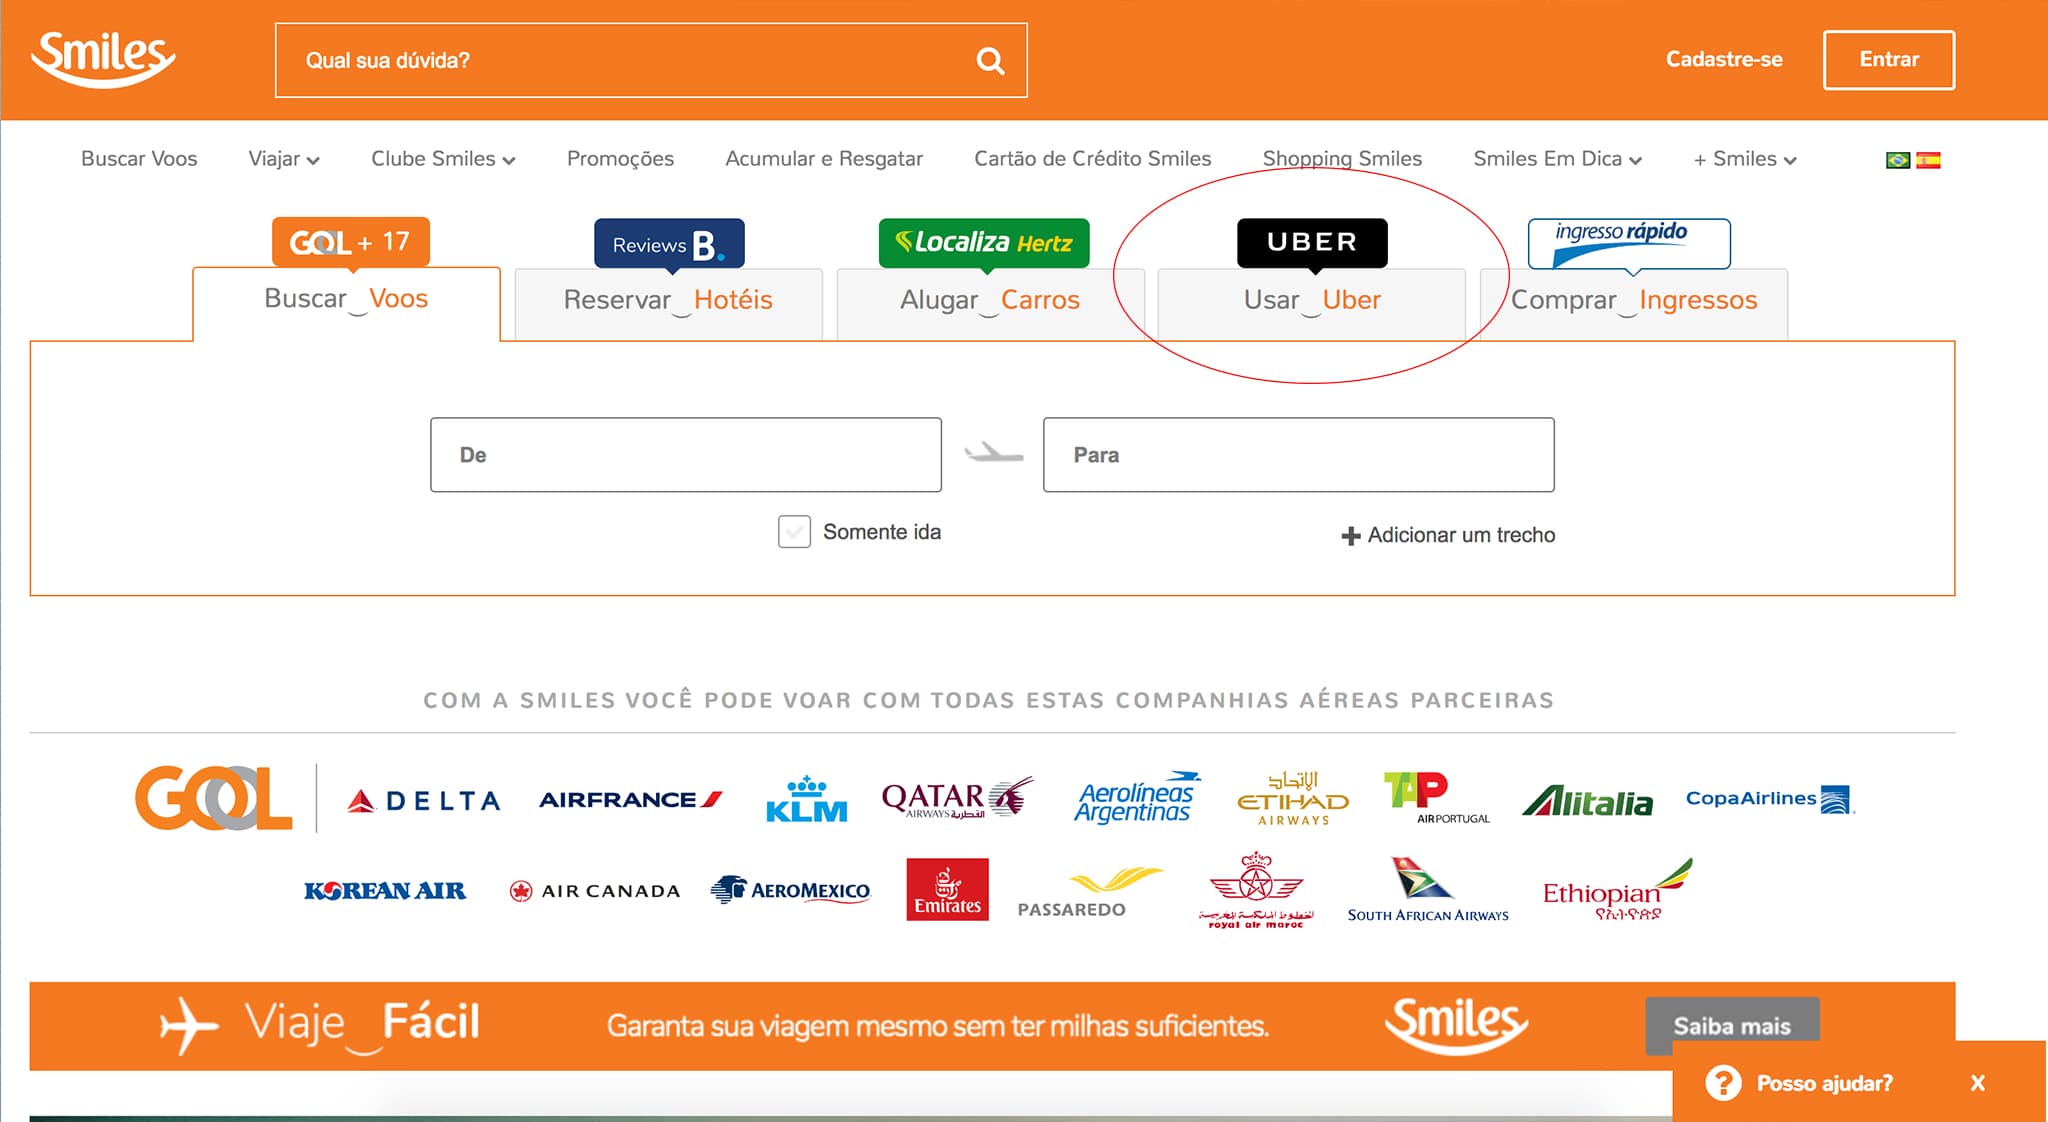Click the Delta airline logo
Viewport: 2048px width, 1122px height.
[x=423, y=800]
